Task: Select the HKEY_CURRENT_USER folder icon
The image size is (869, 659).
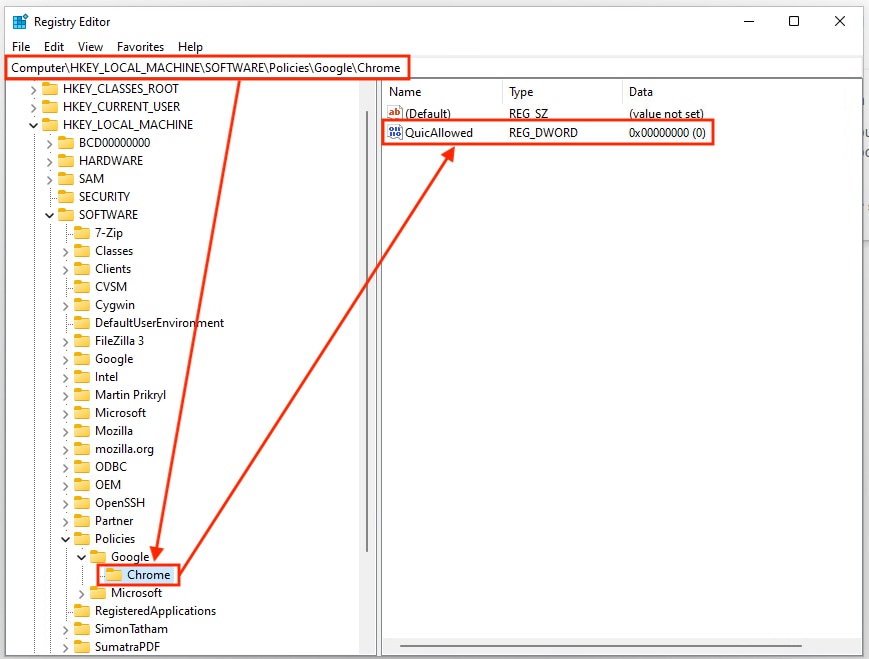Action: (x=50, y=106)
